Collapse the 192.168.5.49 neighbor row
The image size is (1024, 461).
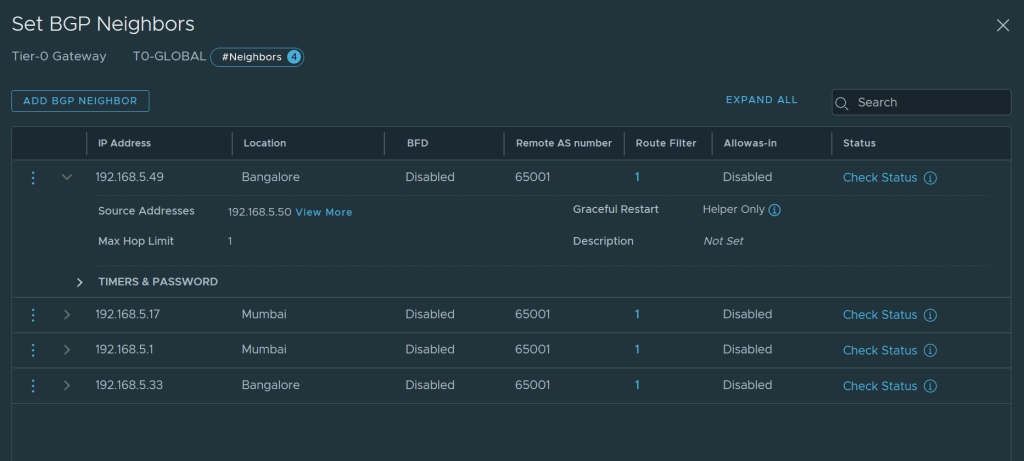67,177
